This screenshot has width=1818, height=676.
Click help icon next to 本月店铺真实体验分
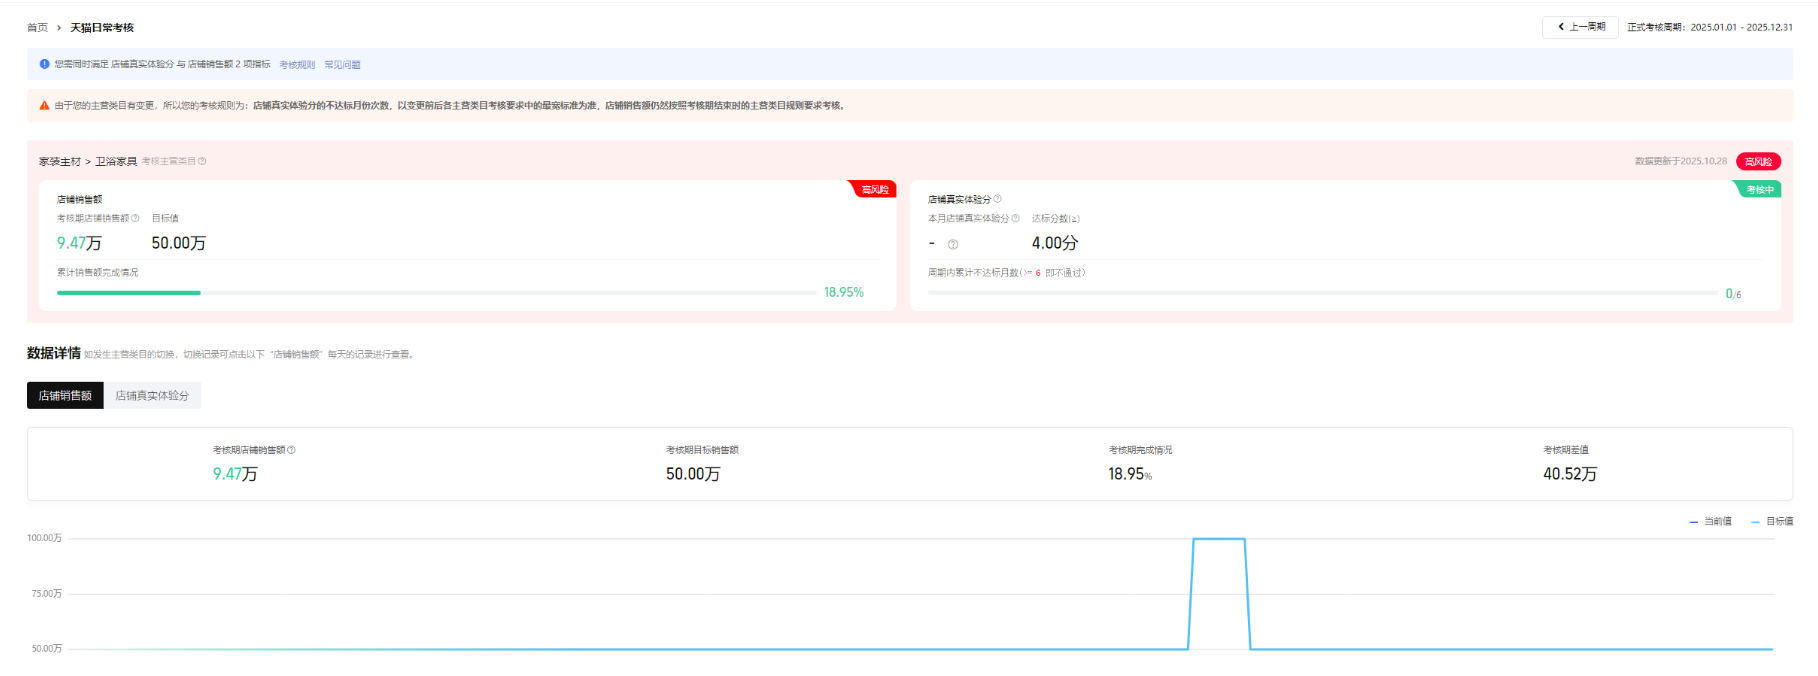pyautogui.click(x=1016, y=218)
